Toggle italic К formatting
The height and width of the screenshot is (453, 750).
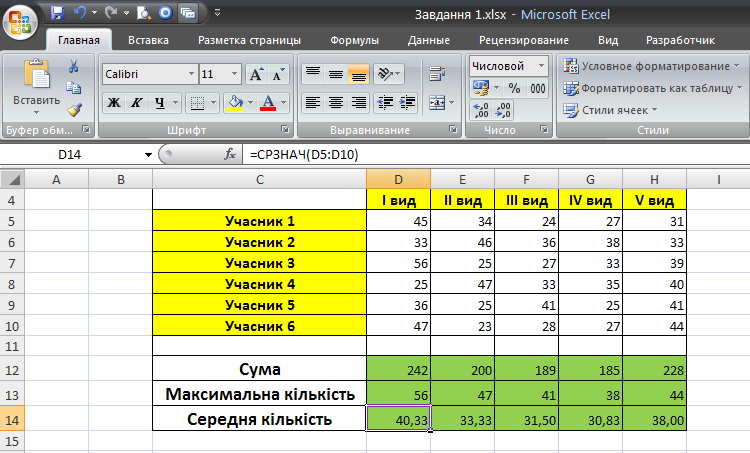136,102
